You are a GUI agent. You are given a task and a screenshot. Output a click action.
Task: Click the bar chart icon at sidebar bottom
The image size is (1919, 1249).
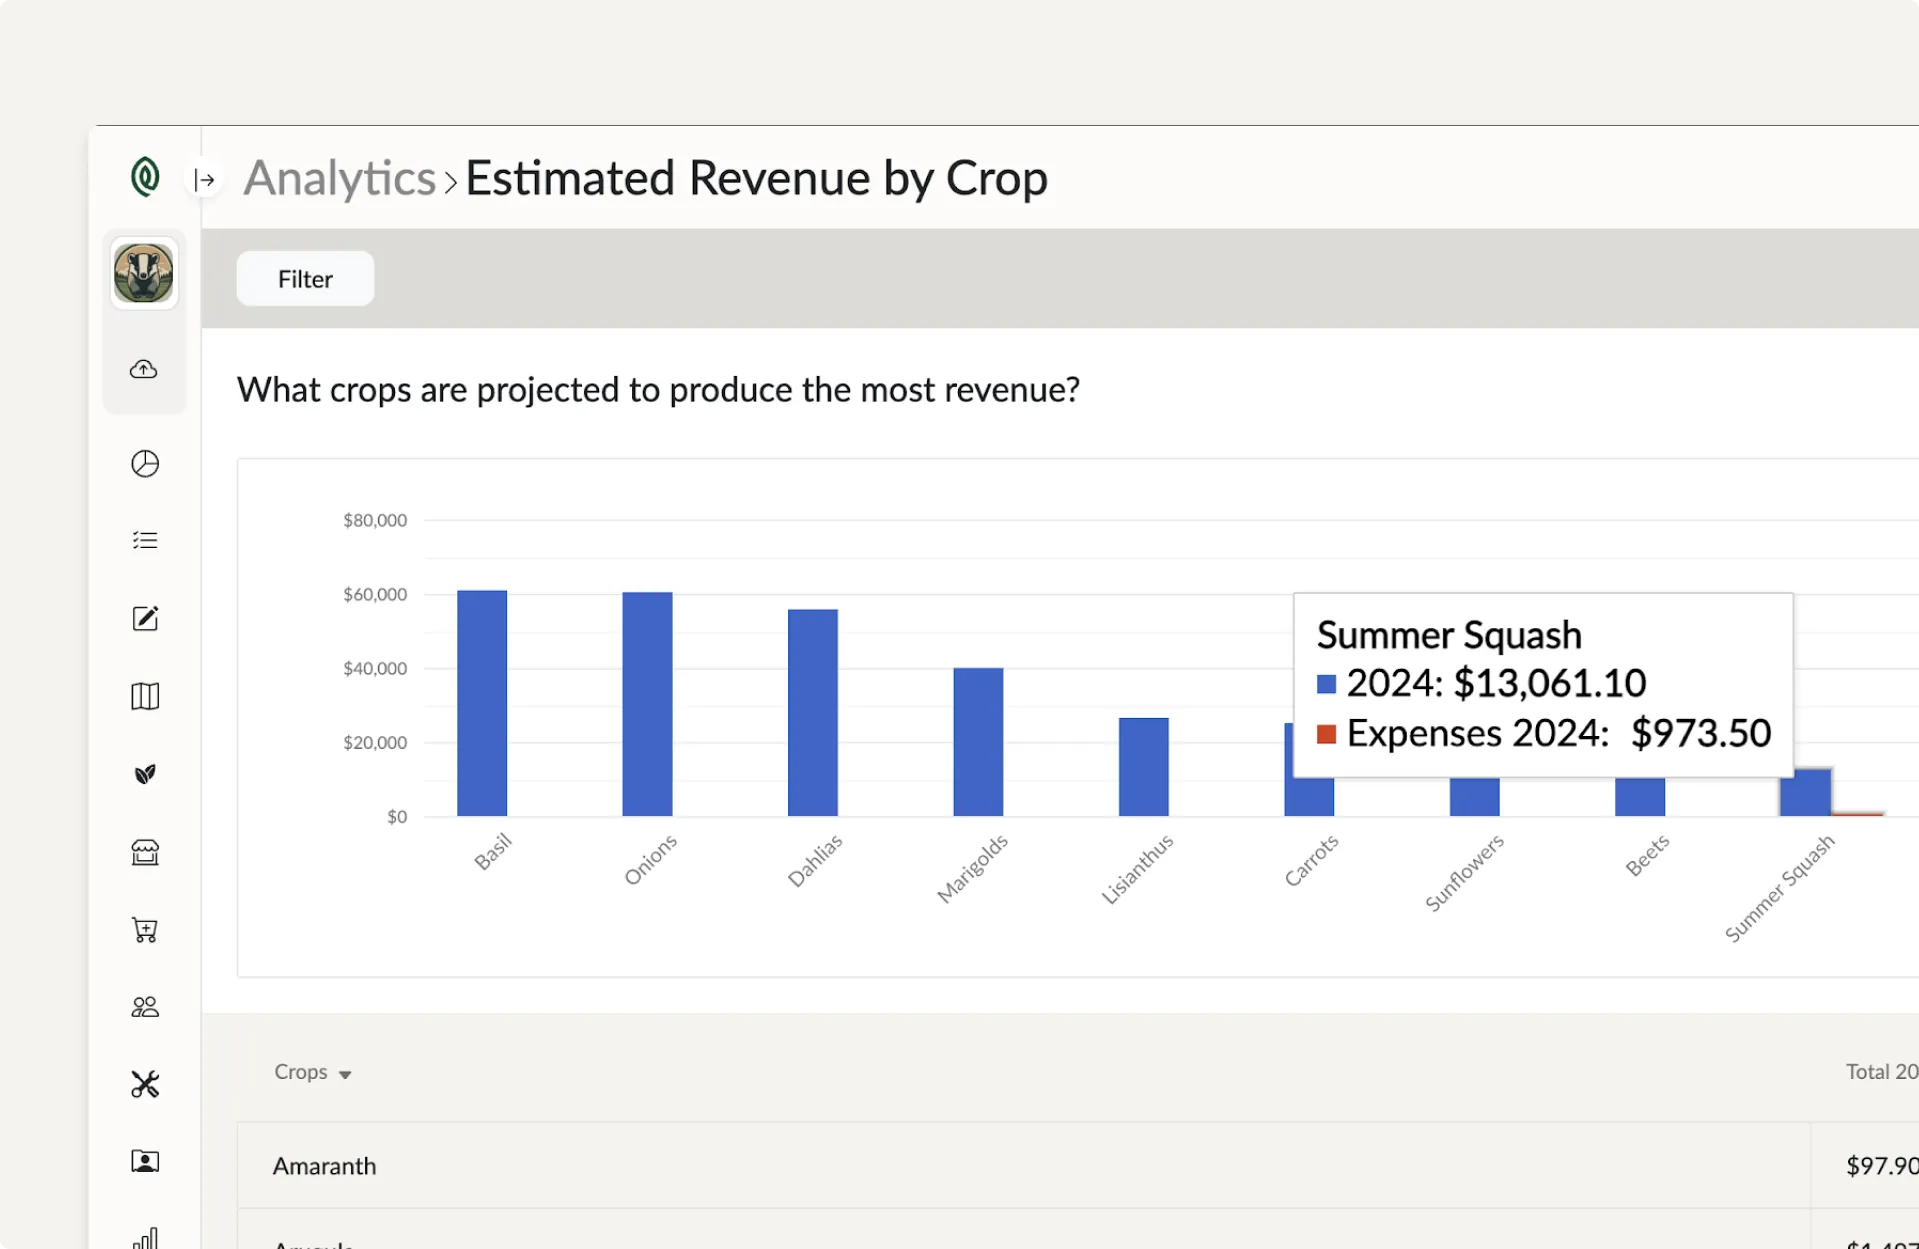coord(144,1238)
